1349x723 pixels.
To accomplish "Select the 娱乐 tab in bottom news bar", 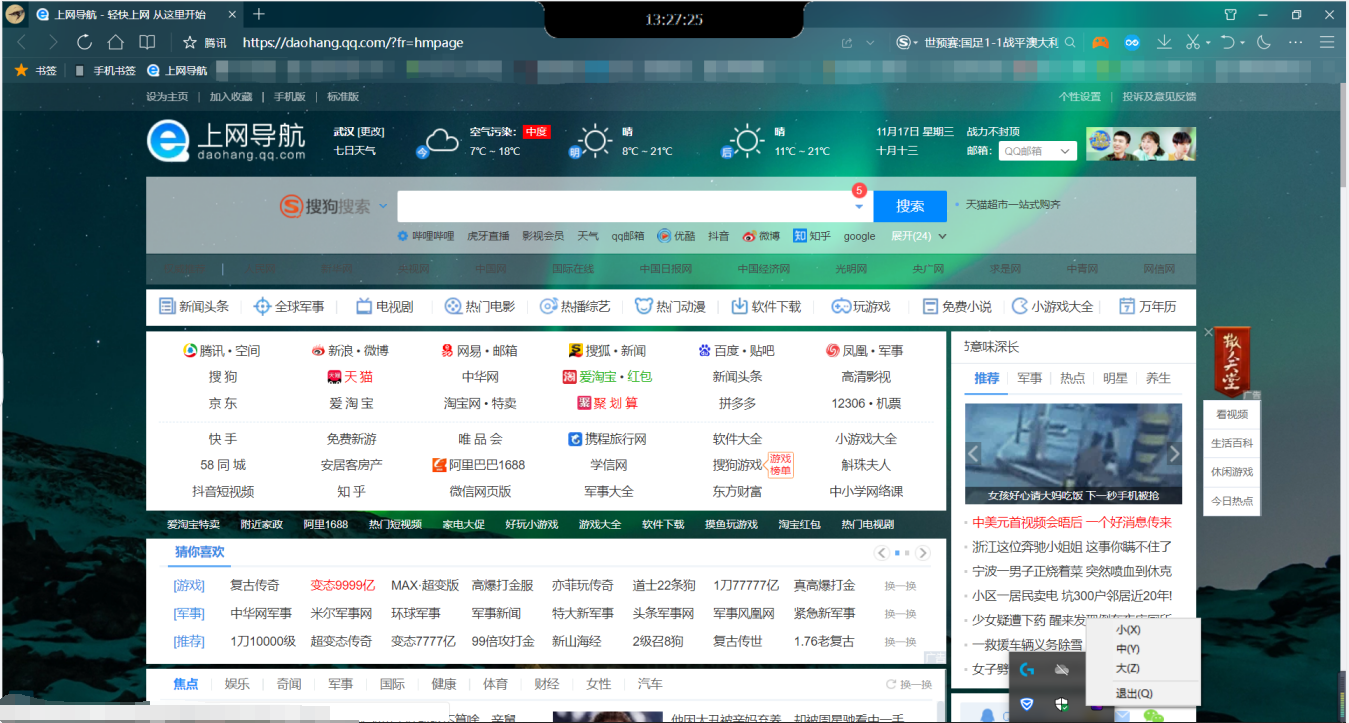I will tap(237, 684).
